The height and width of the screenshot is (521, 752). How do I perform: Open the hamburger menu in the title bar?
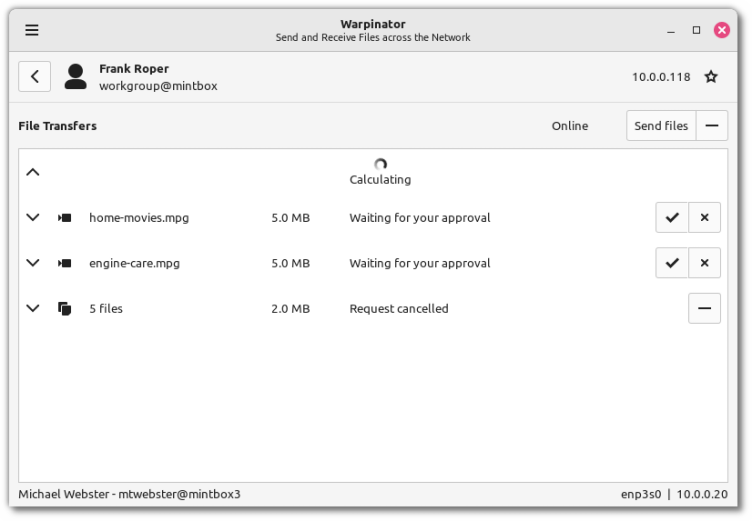[x=32, y=30]
